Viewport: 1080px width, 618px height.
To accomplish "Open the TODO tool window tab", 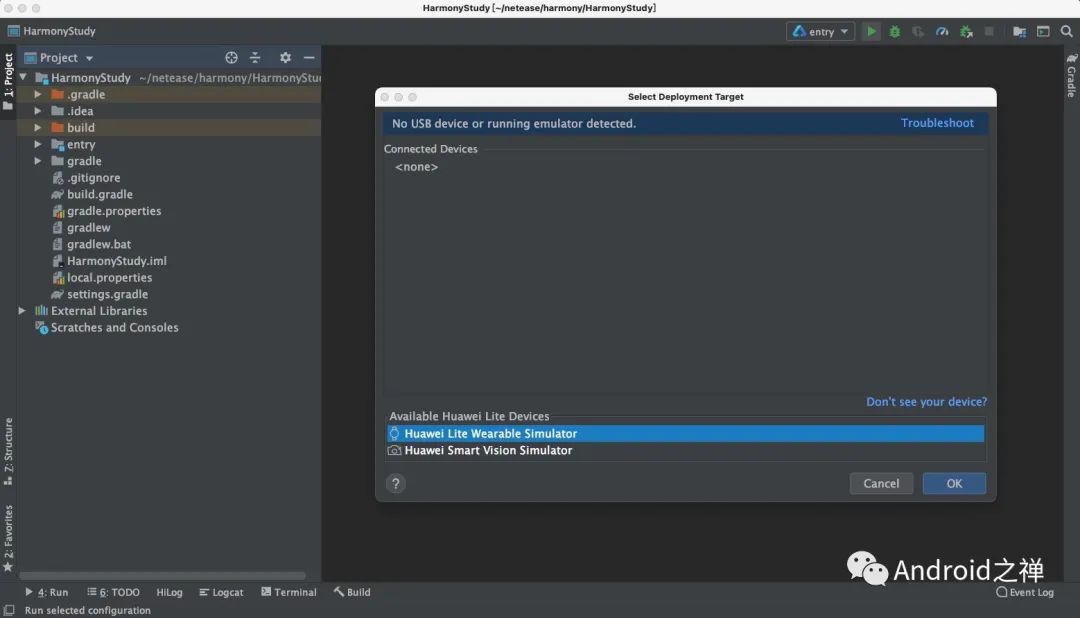I will coord(114,592).
